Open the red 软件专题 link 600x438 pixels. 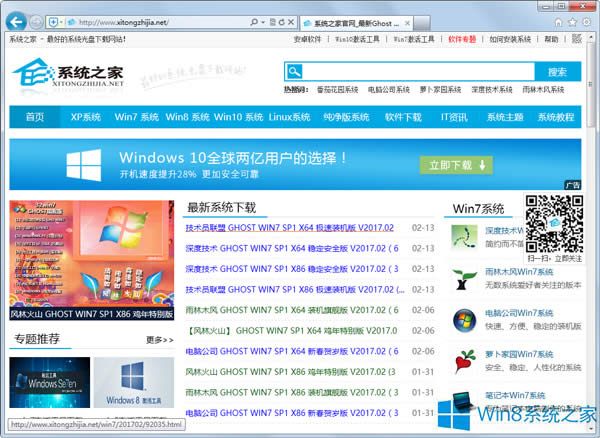[462, 39]
